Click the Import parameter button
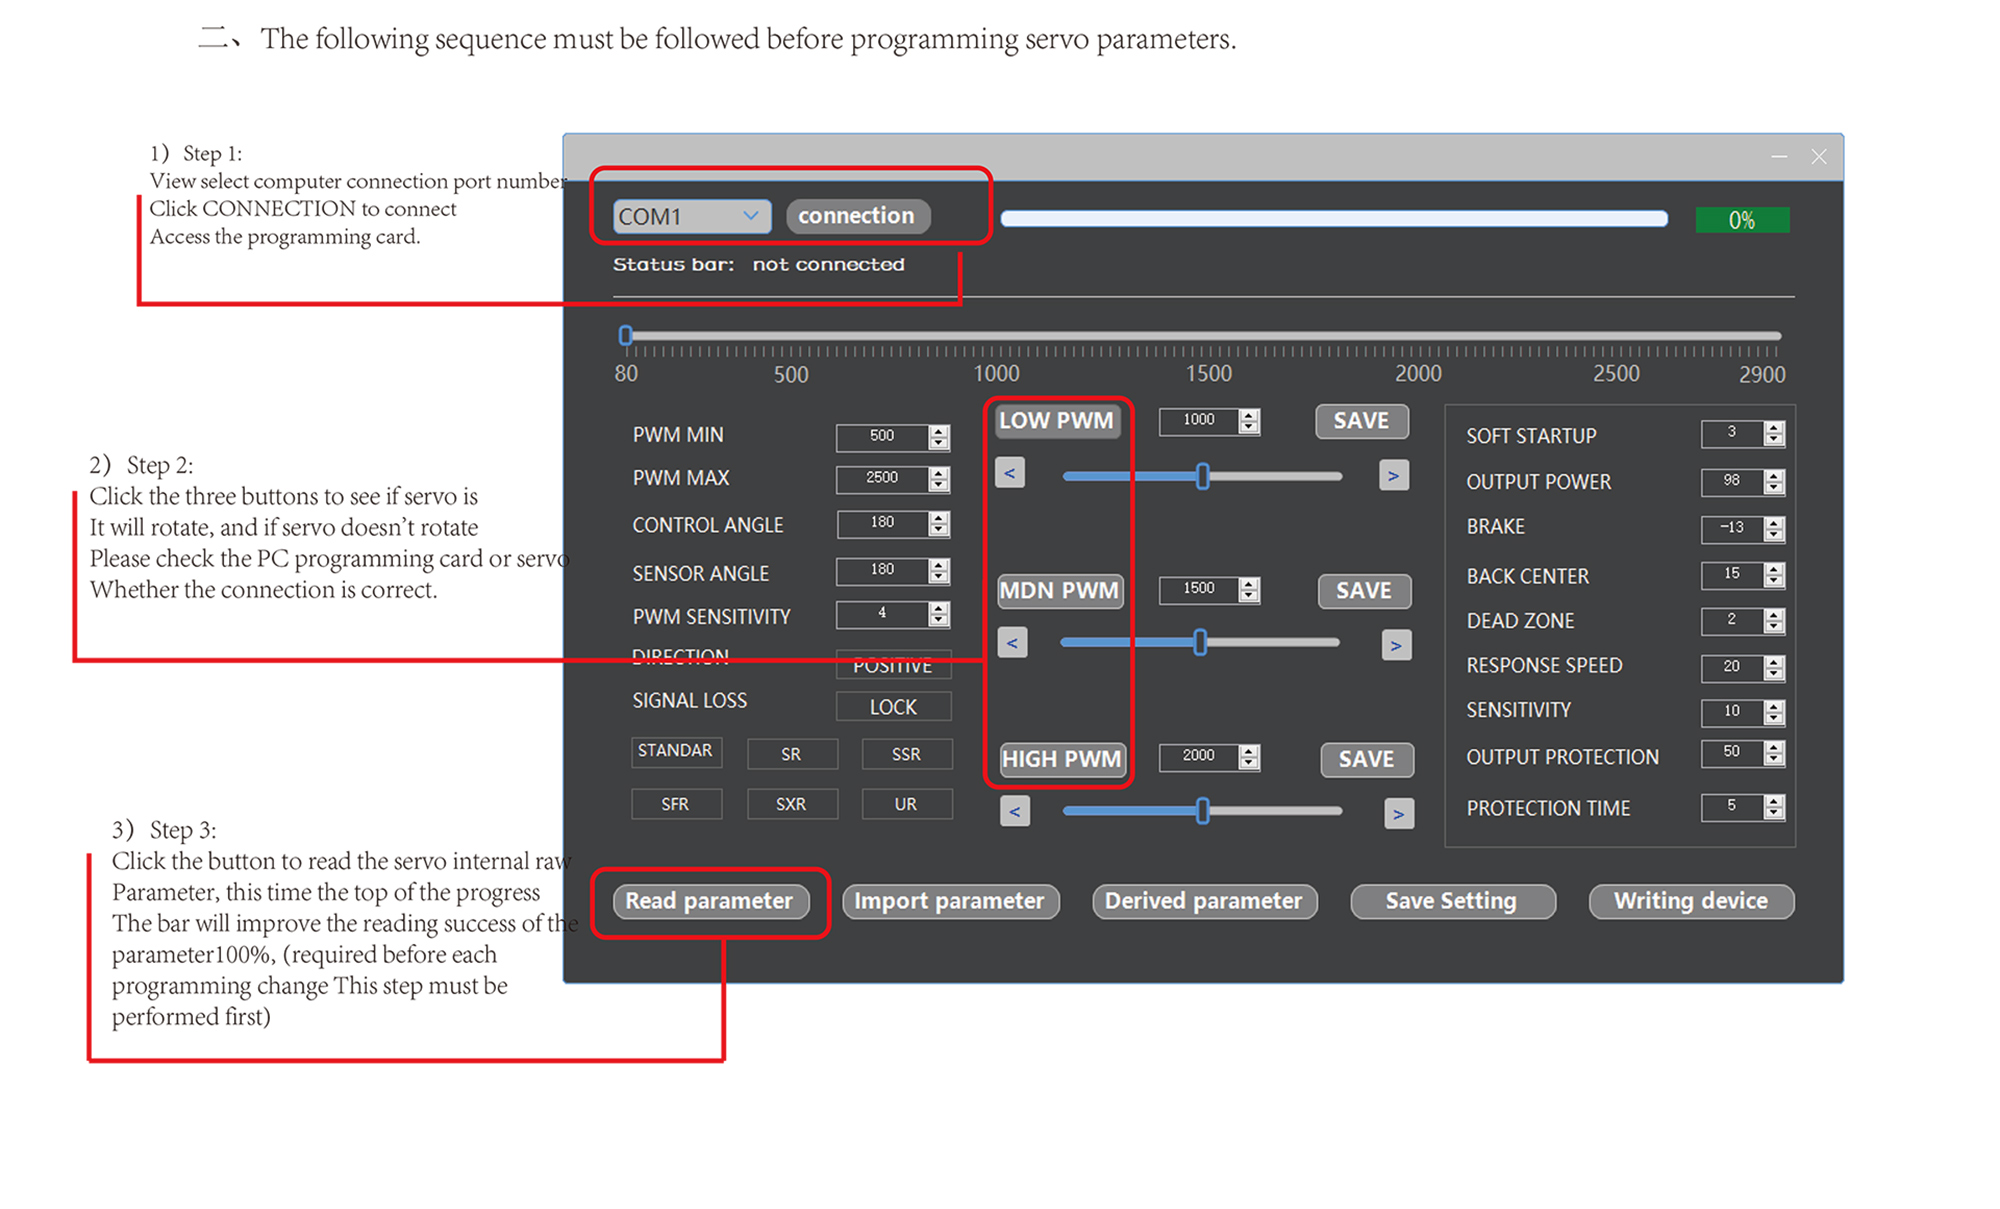 point(950,901)
